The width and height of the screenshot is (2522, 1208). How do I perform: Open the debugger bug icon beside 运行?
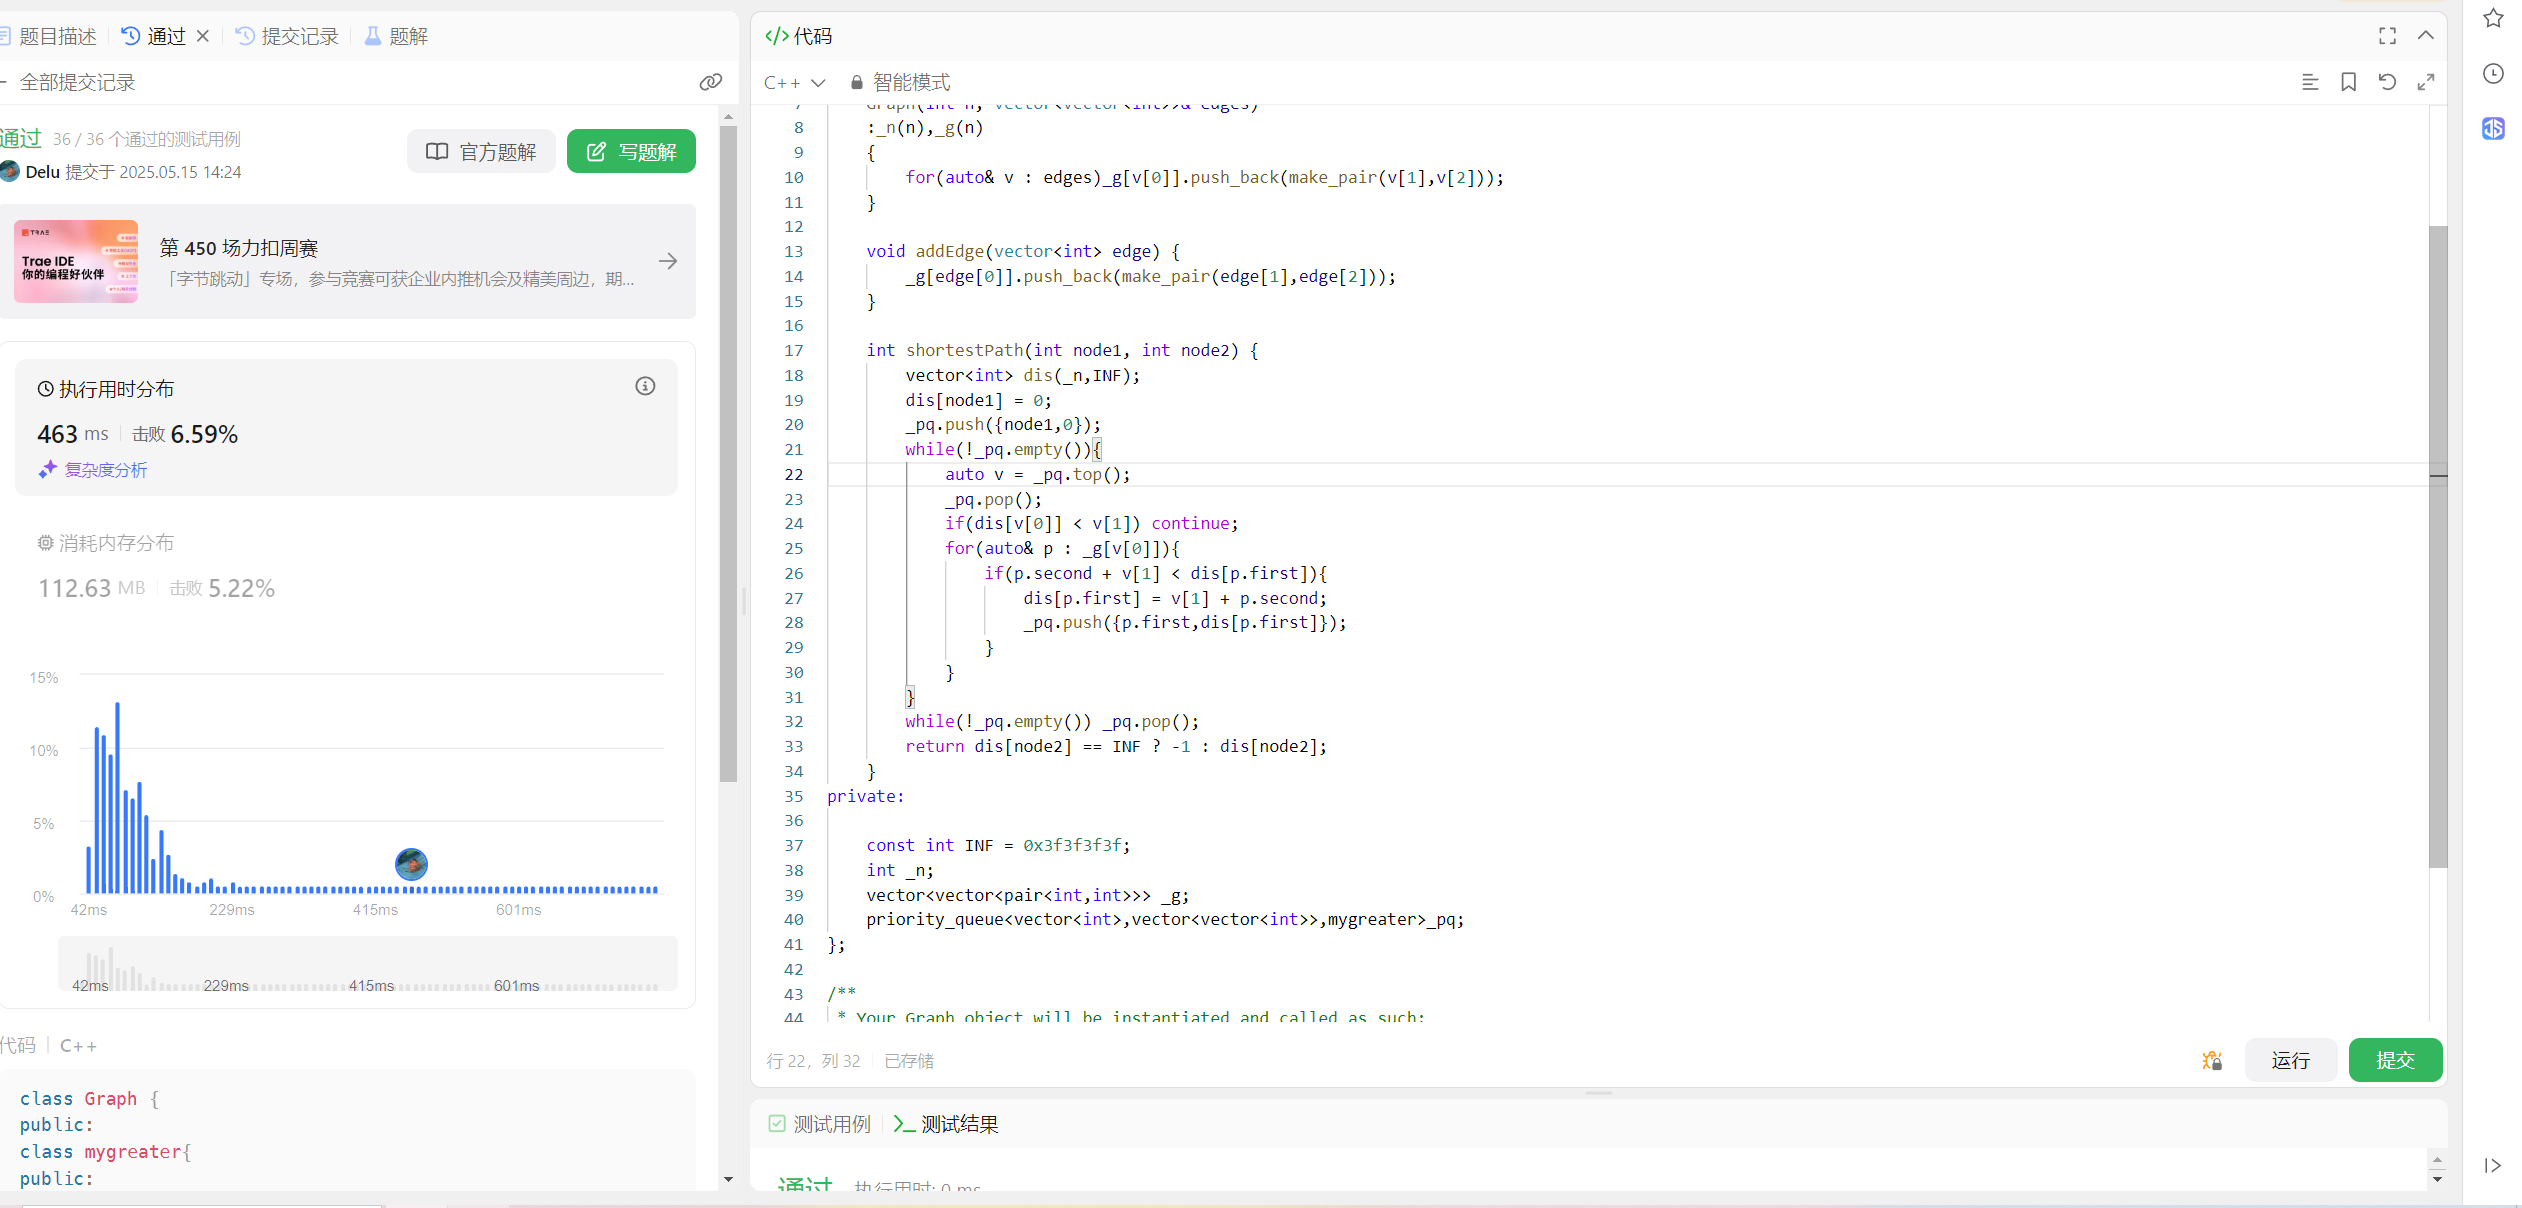tap(2212, 1060)
